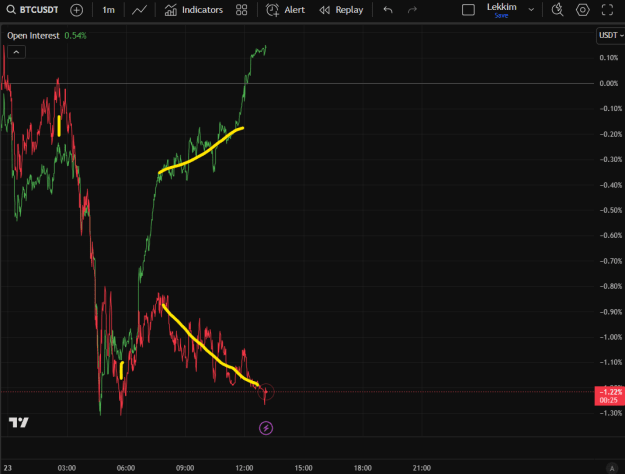Open the Lekkim layout name

(x=501, y=7)
